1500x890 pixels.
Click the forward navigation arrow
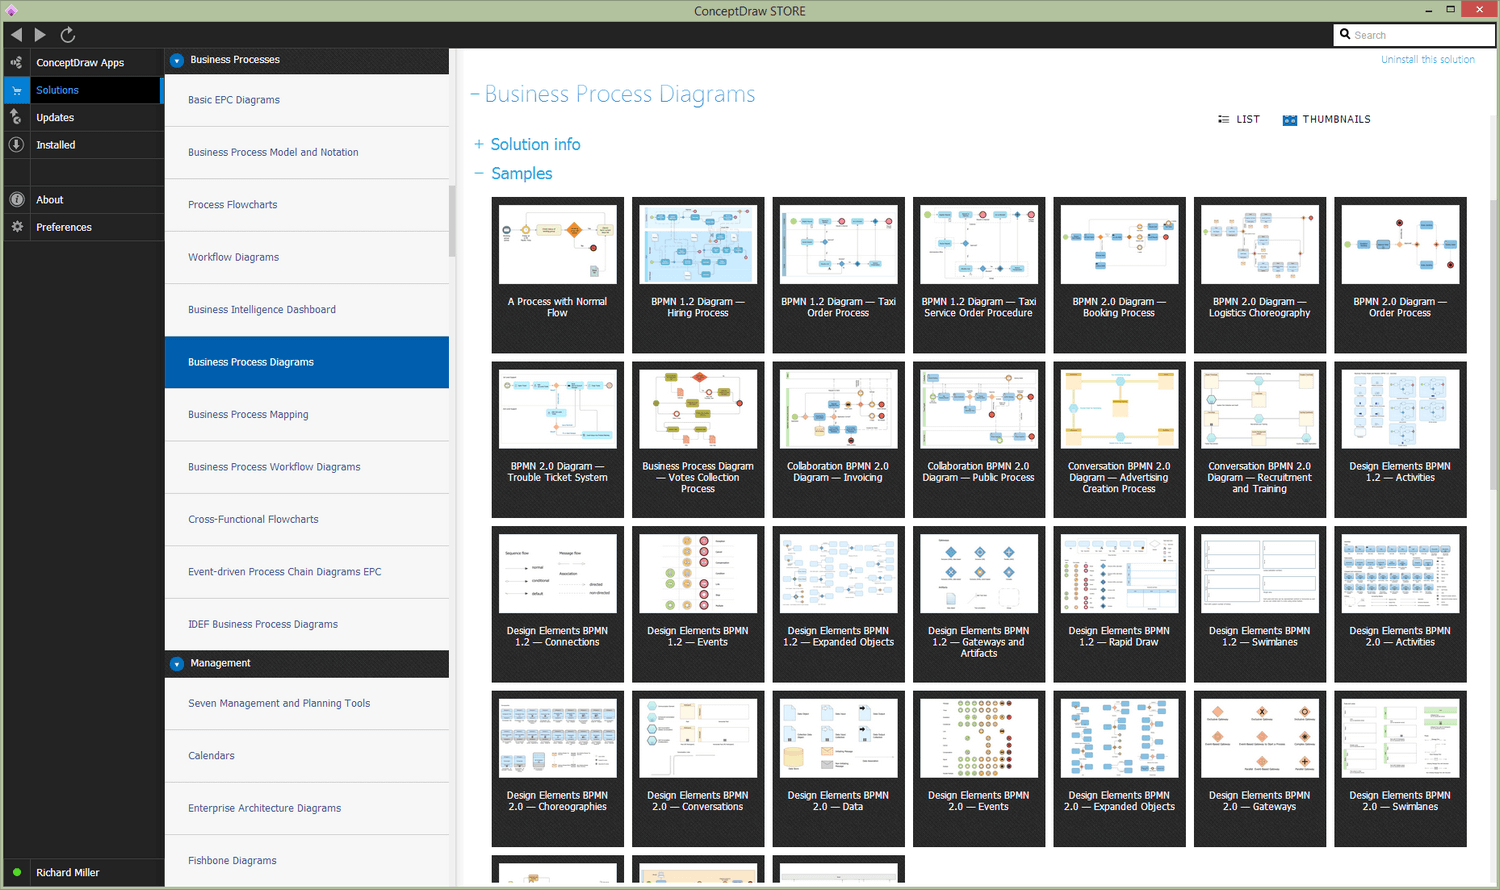pos(40,35)
